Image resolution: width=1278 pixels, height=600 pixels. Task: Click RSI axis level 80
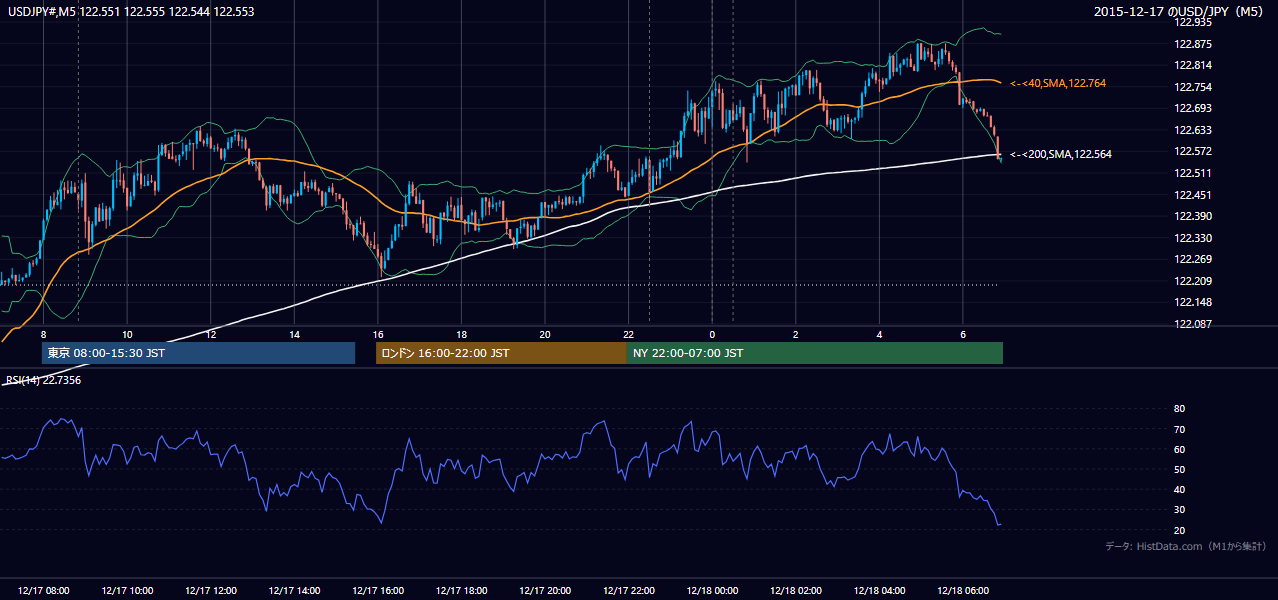coord(1179,409)
